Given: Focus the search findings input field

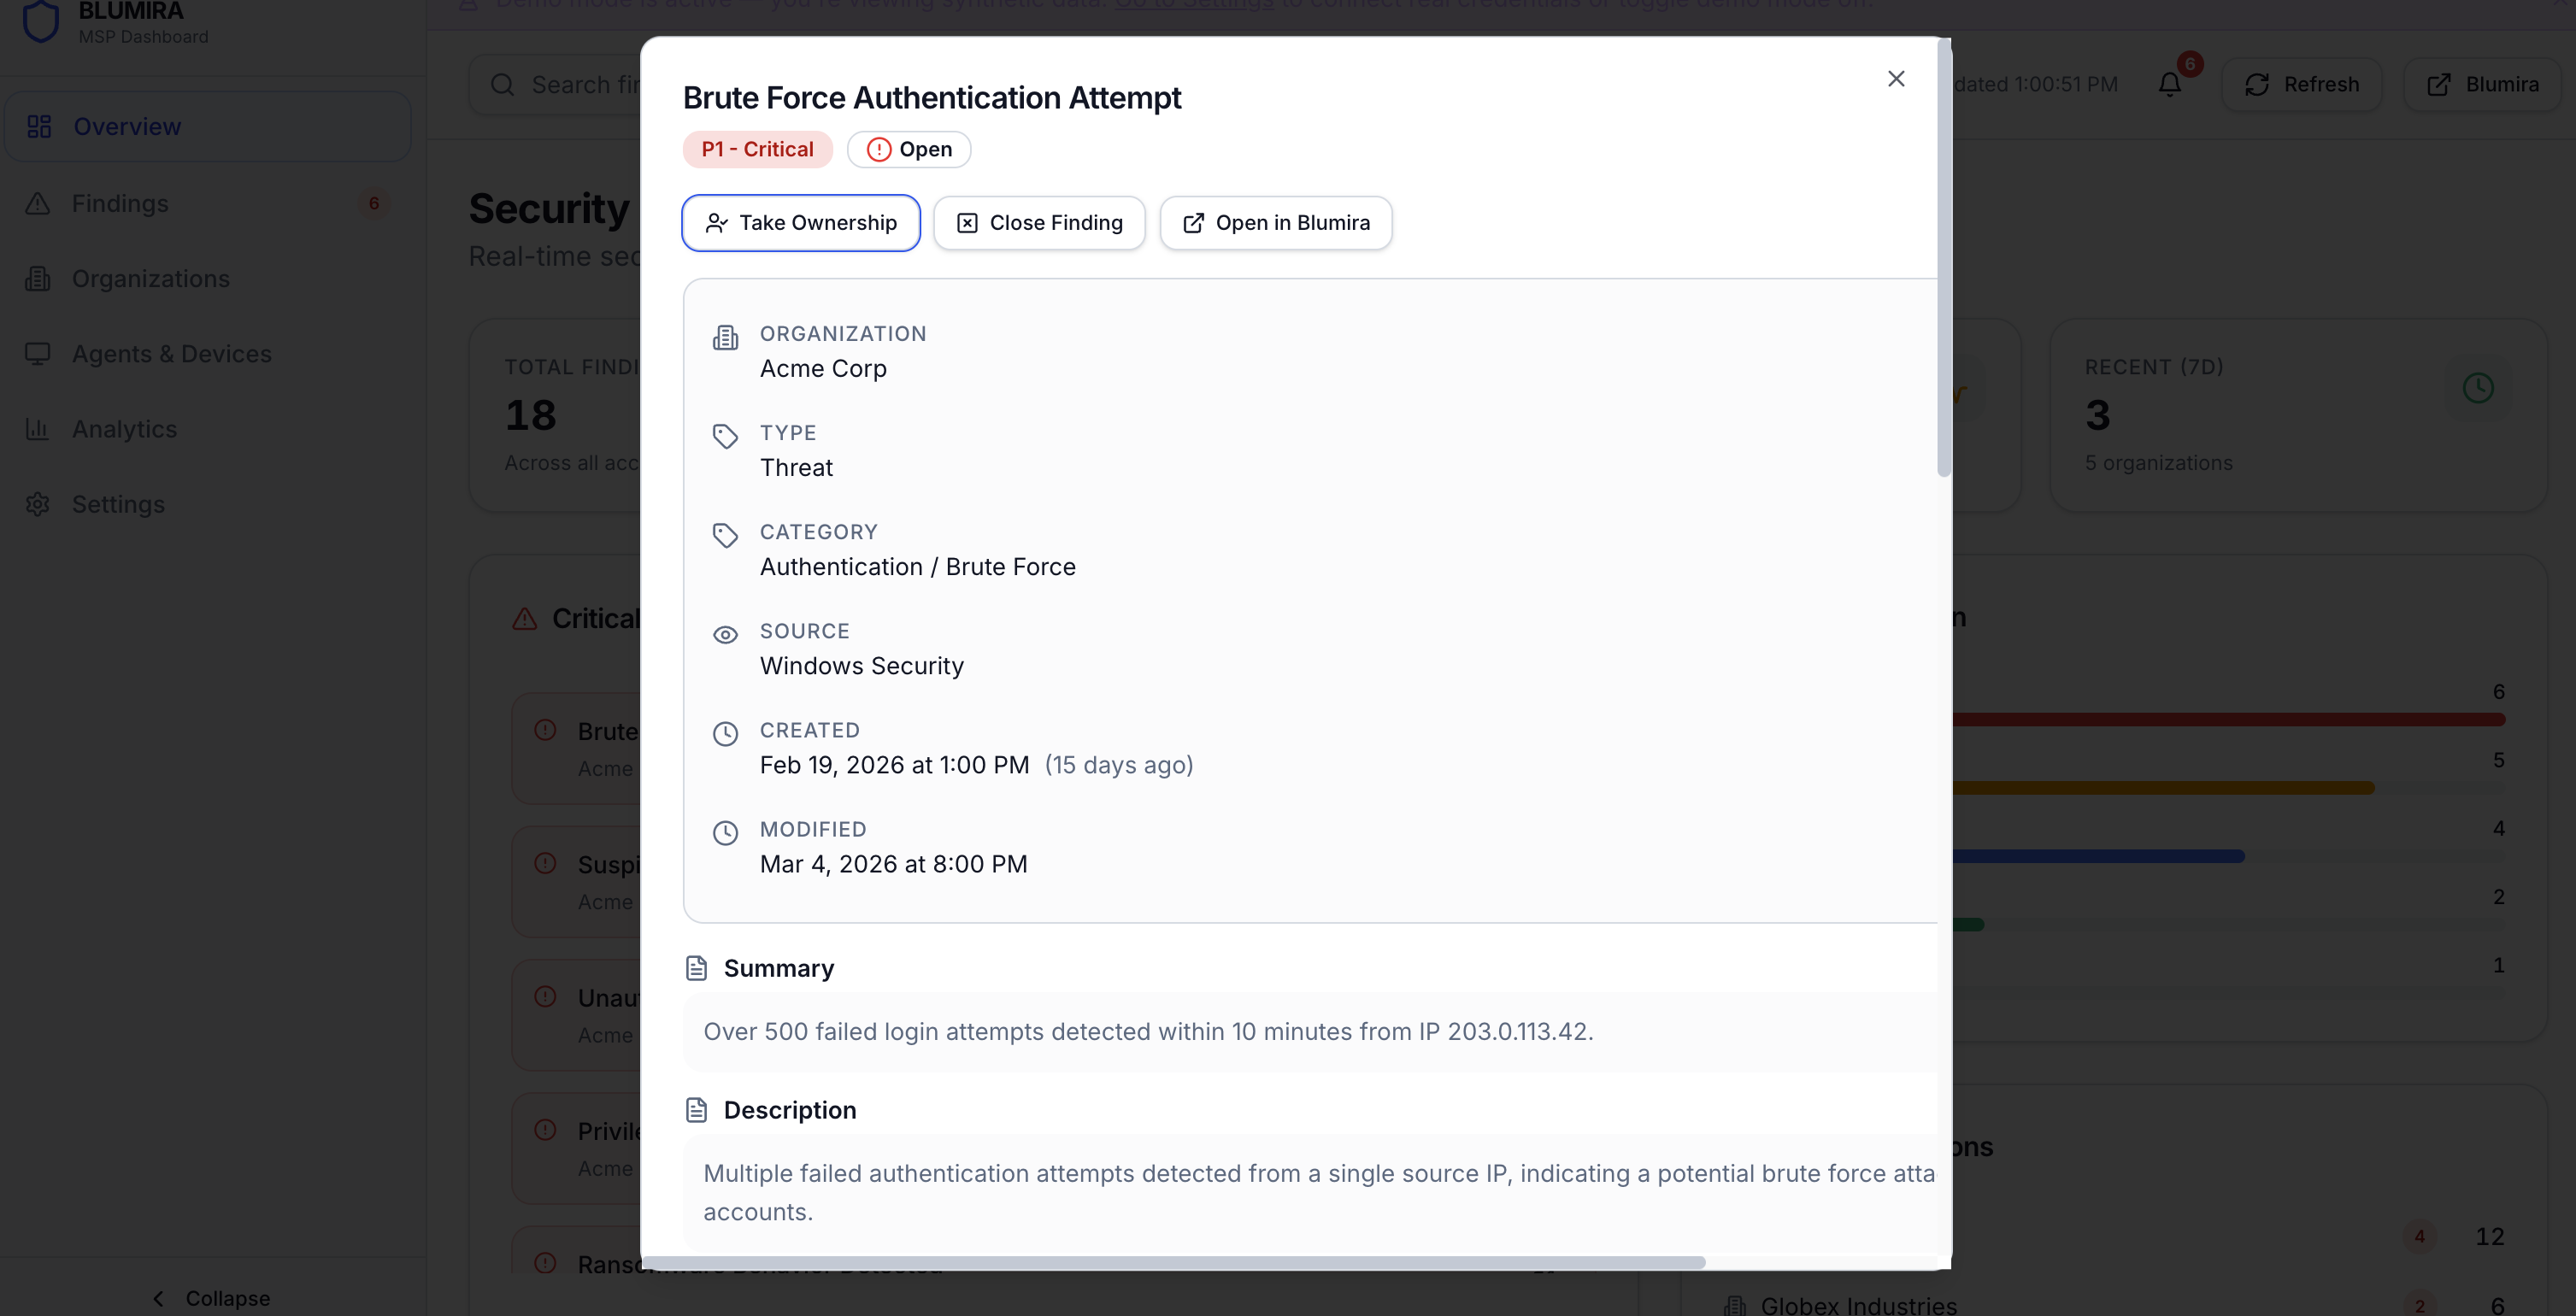Looking at the screenshot, I should pos(580,85).
